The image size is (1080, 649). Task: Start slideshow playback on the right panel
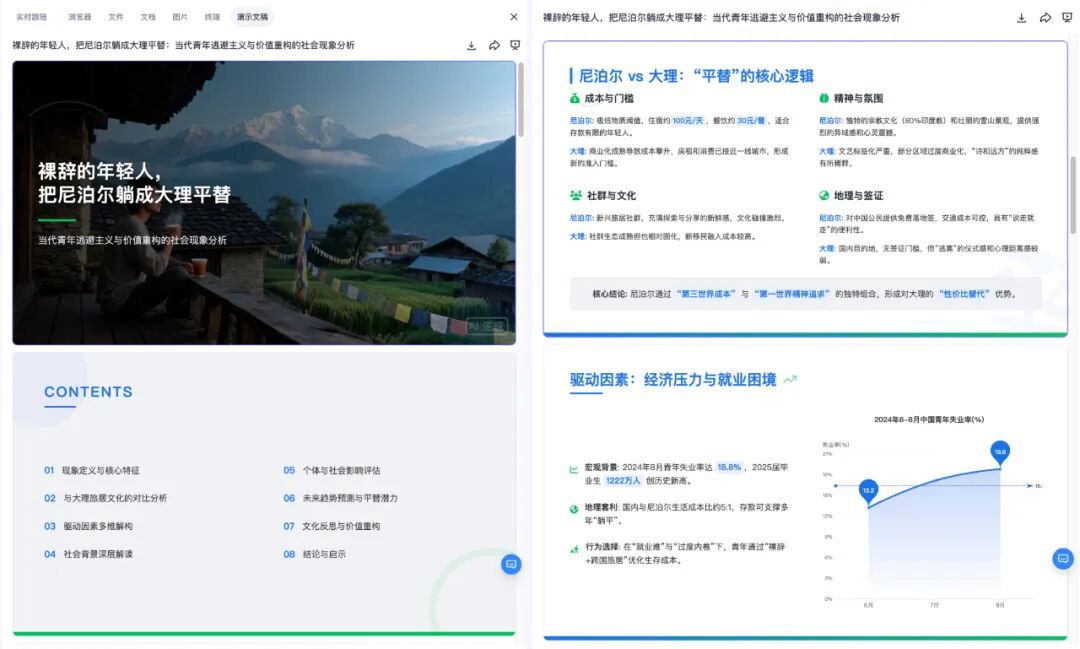1067,17
